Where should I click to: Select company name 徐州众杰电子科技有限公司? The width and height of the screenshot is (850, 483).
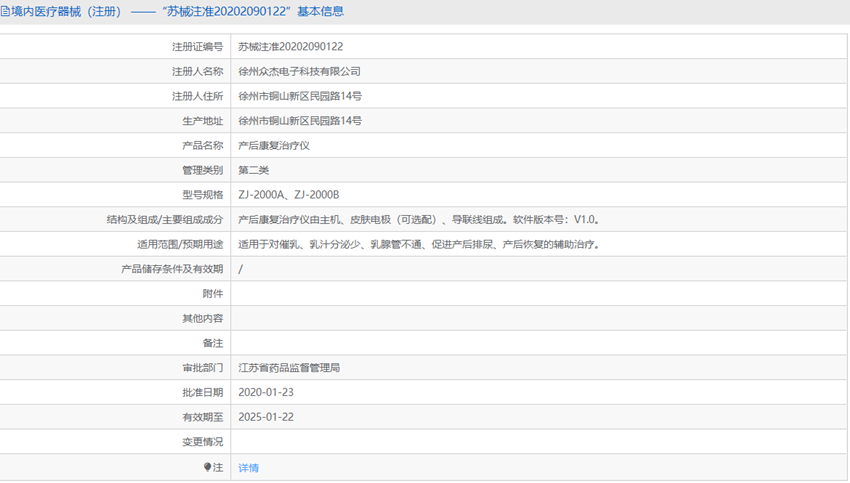tap(299, 72)
